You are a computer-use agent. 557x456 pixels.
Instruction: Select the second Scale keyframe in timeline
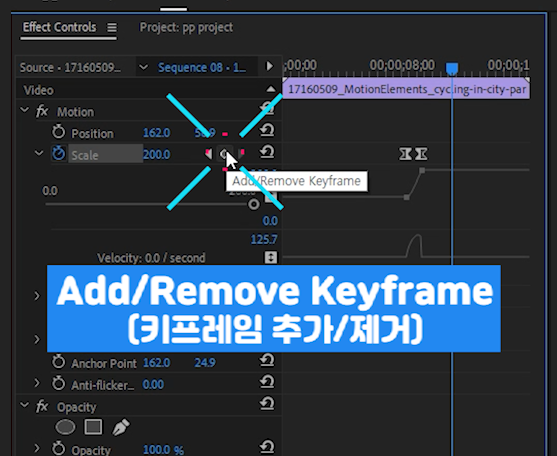(421, 154)
